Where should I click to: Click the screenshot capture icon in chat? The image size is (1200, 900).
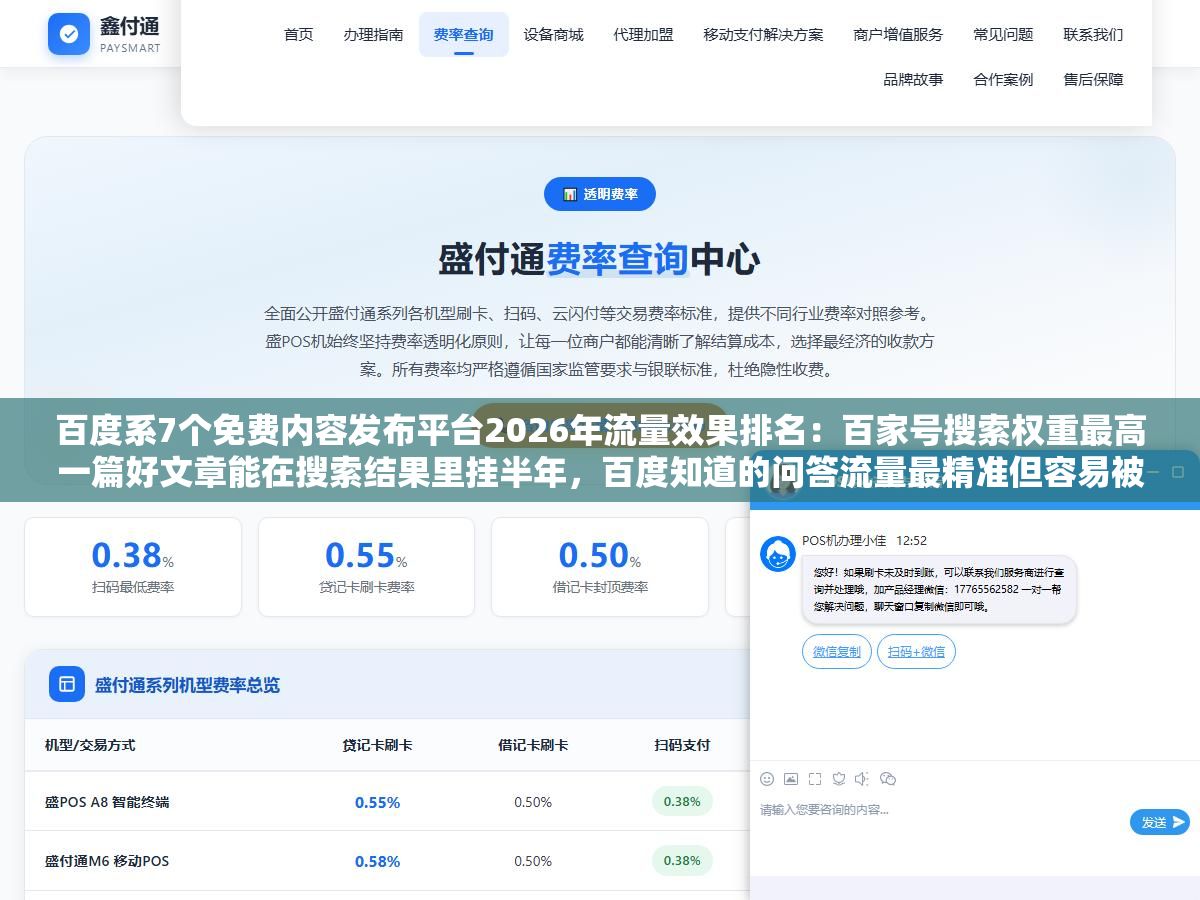tap(815, 778)
